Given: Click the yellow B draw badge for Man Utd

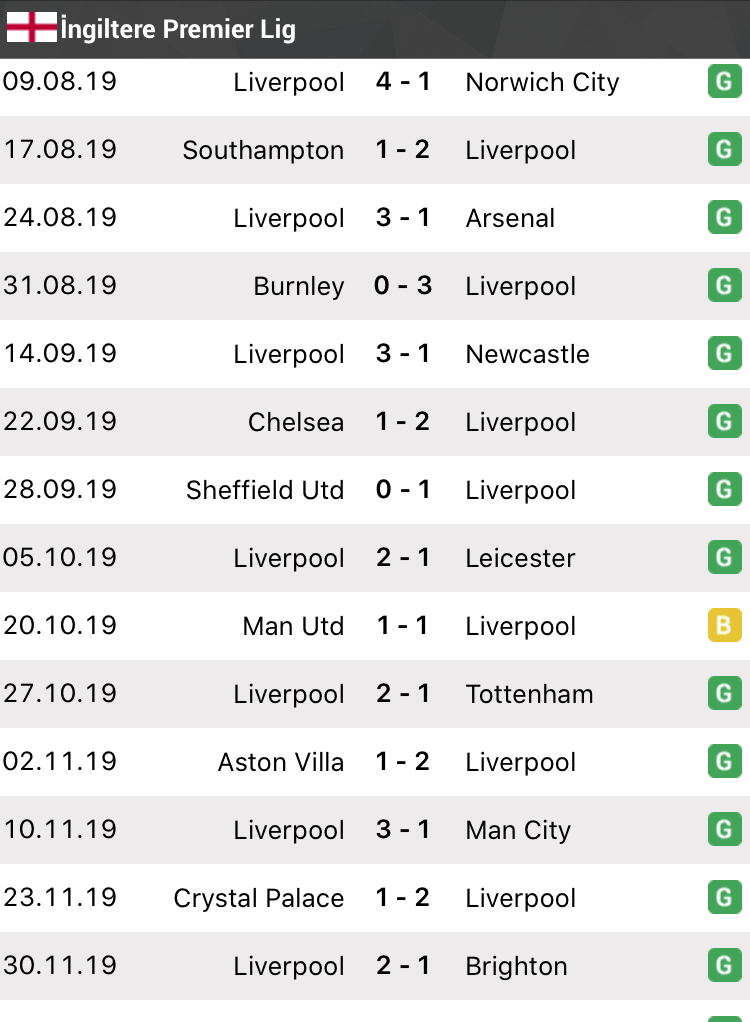Looking at the screenshot, I should [724, 626].
